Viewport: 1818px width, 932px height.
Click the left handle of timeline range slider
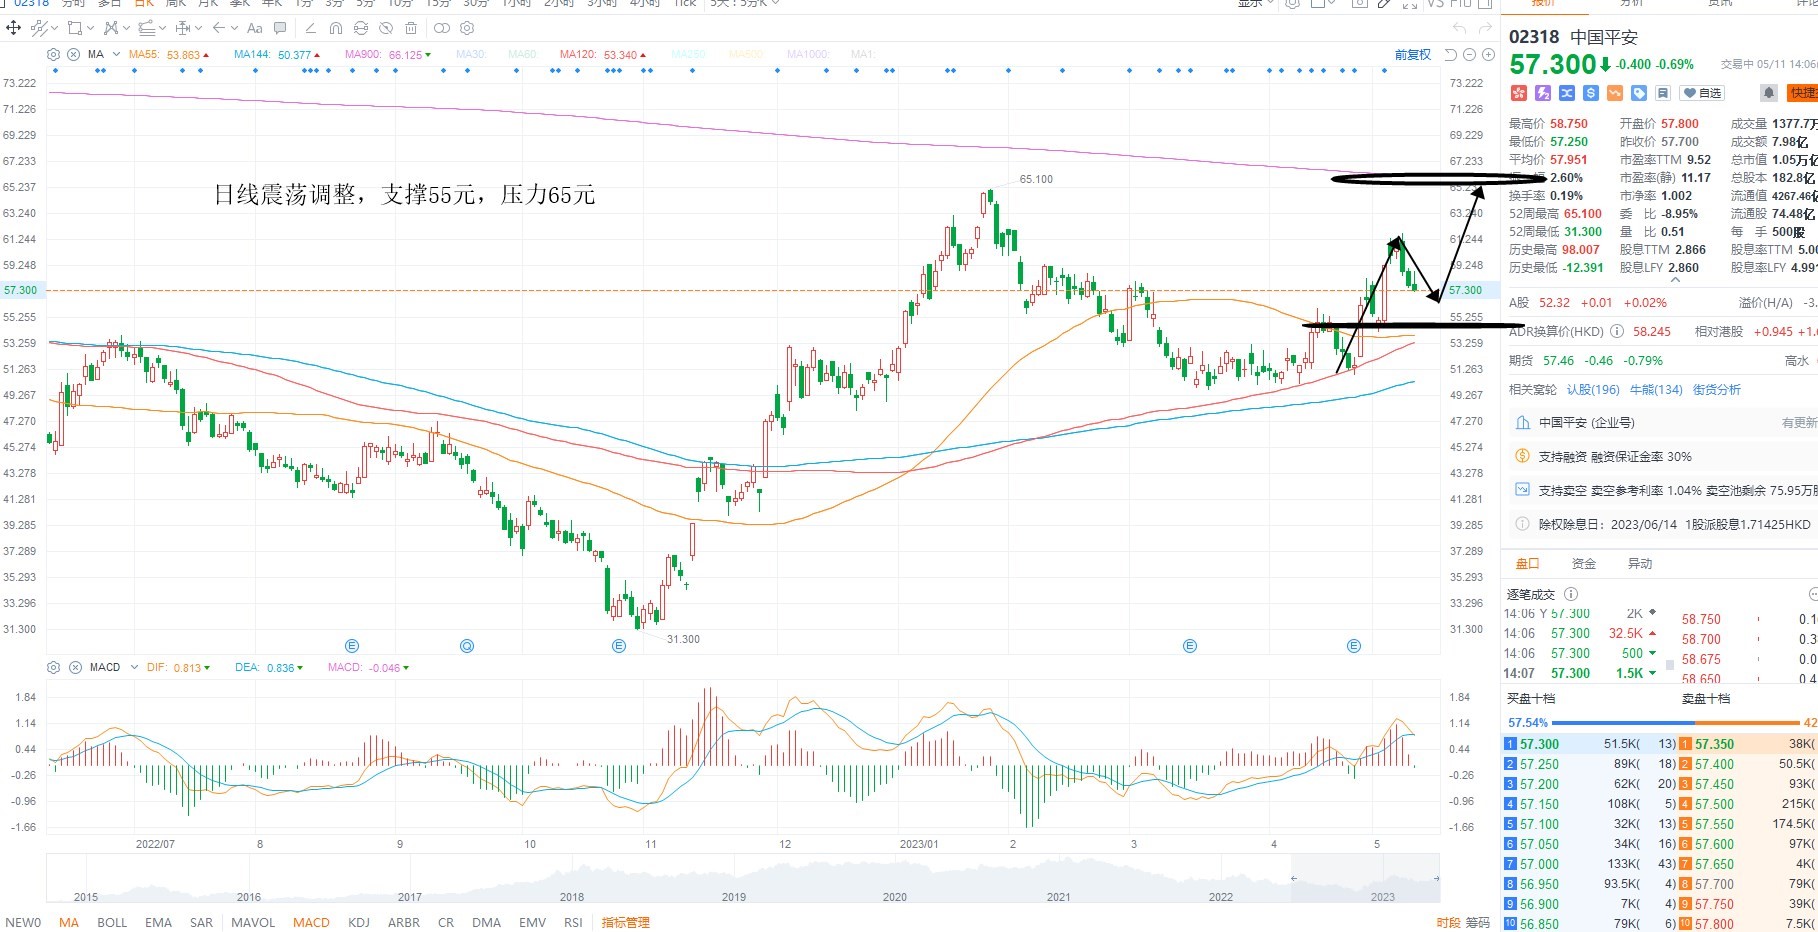(x=1294, y=878)
